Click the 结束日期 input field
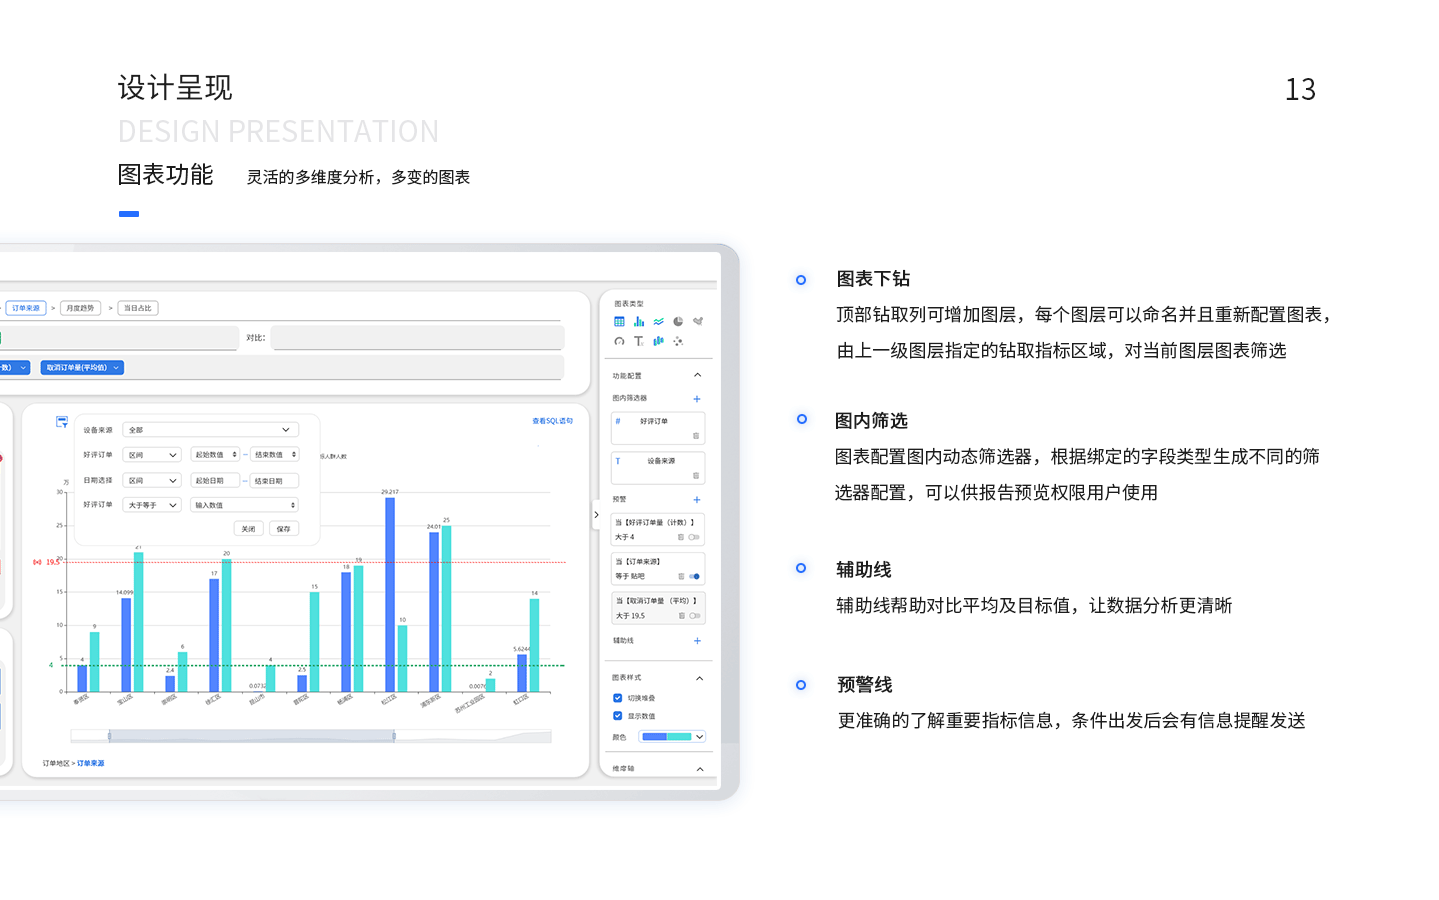 point(274,481)
